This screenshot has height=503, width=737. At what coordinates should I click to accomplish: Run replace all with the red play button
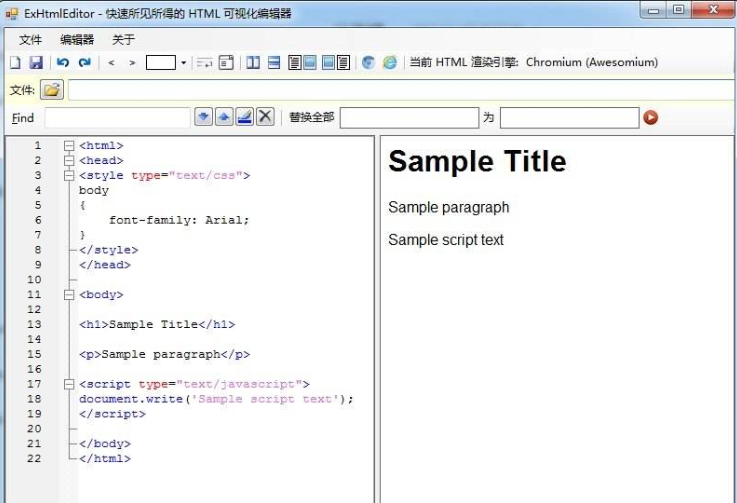click(651, 117)
